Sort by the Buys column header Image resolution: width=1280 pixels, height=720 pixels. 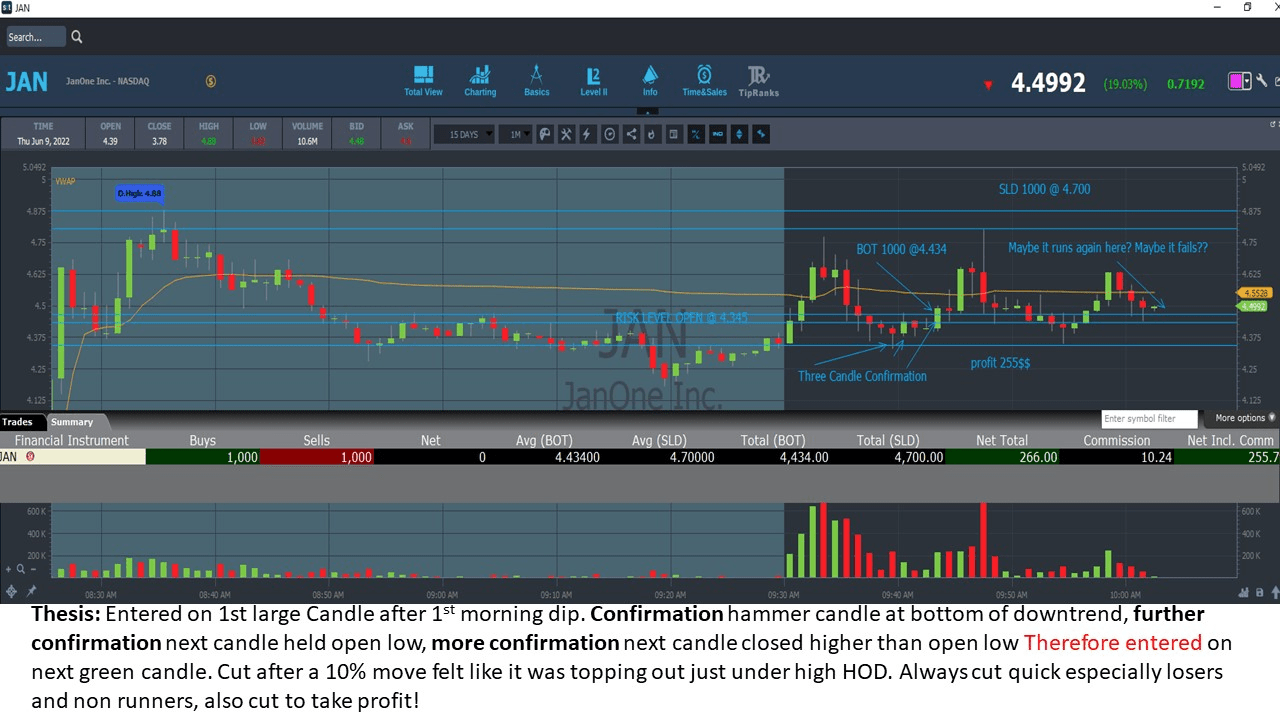pos(203,440)
